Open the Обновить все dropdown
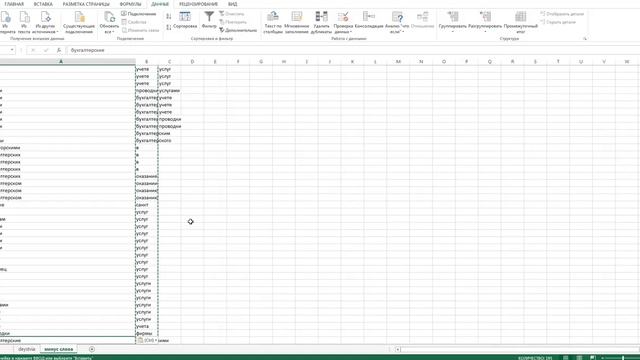The height and width of the screenshot is (360, 640). coord(109,22)
